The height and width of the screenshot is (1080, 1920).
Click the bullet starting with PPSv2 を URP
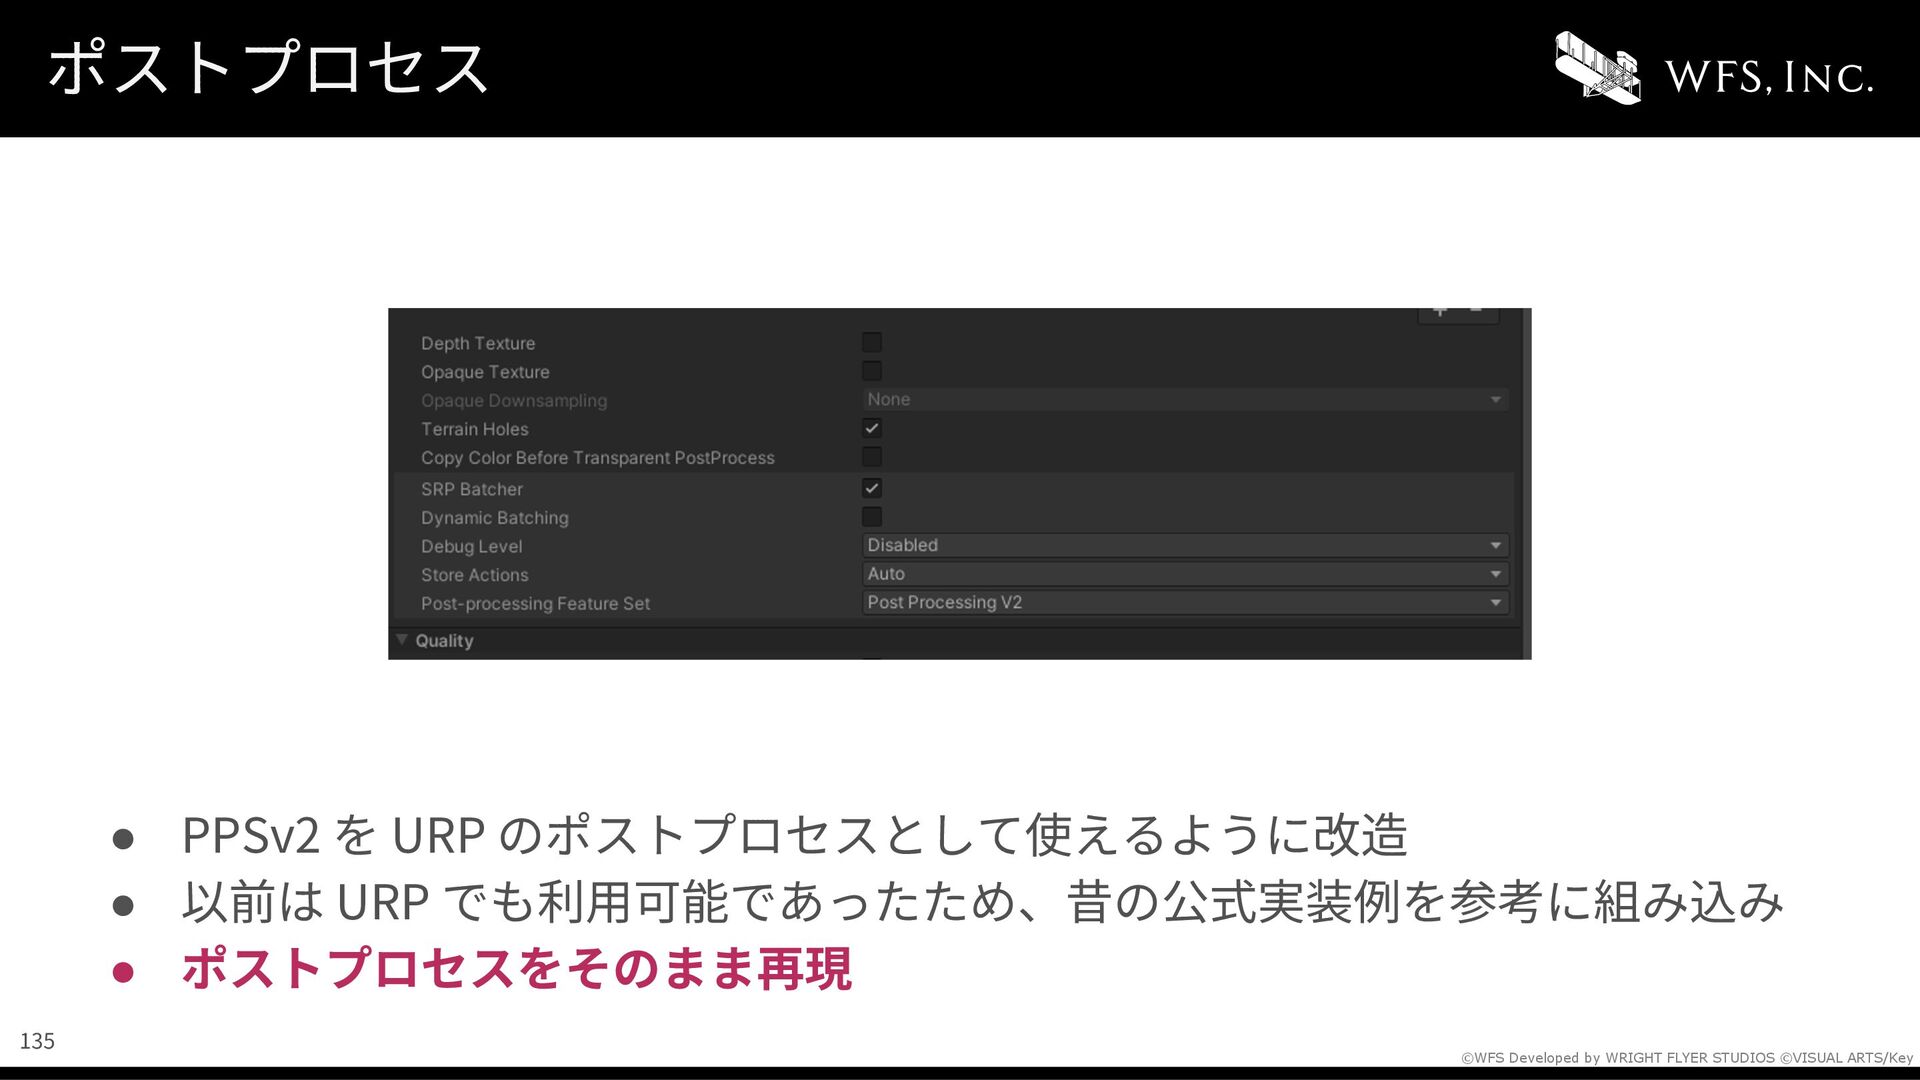coord(795,835)
